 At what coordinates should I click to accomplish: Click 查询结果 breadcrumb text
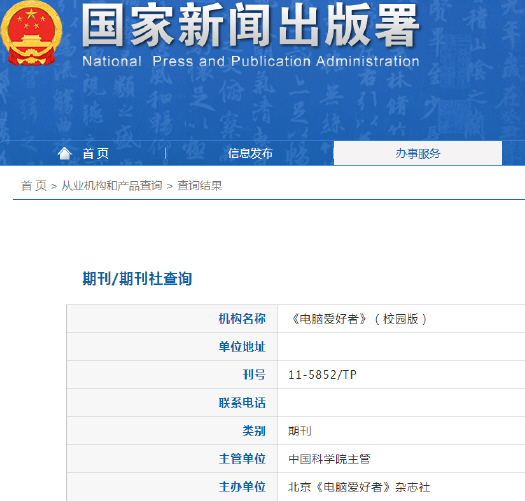(200, 186)
